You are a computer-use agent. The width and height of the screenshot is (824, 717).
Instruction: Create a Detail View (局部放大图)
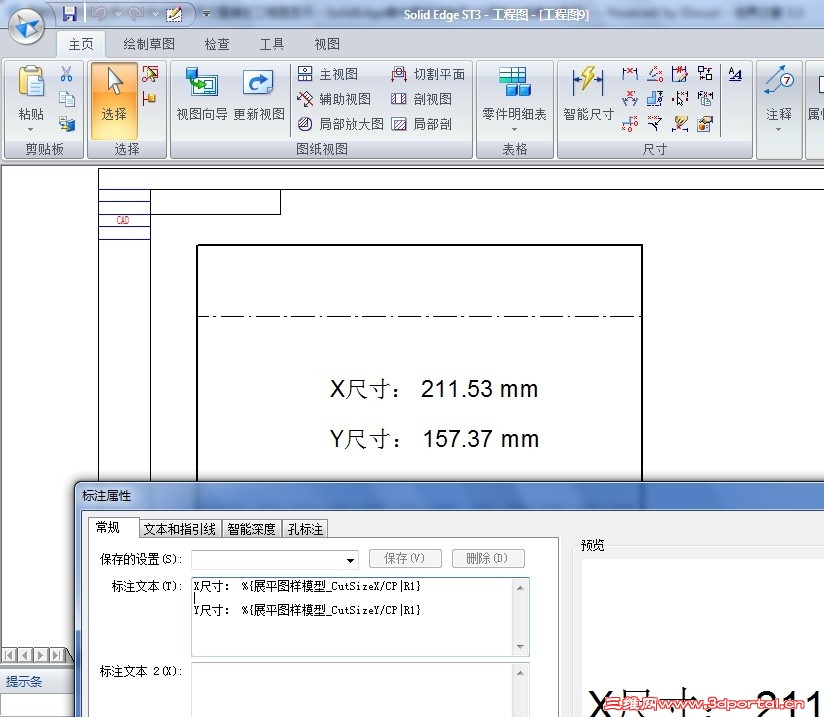coord(340,124)
